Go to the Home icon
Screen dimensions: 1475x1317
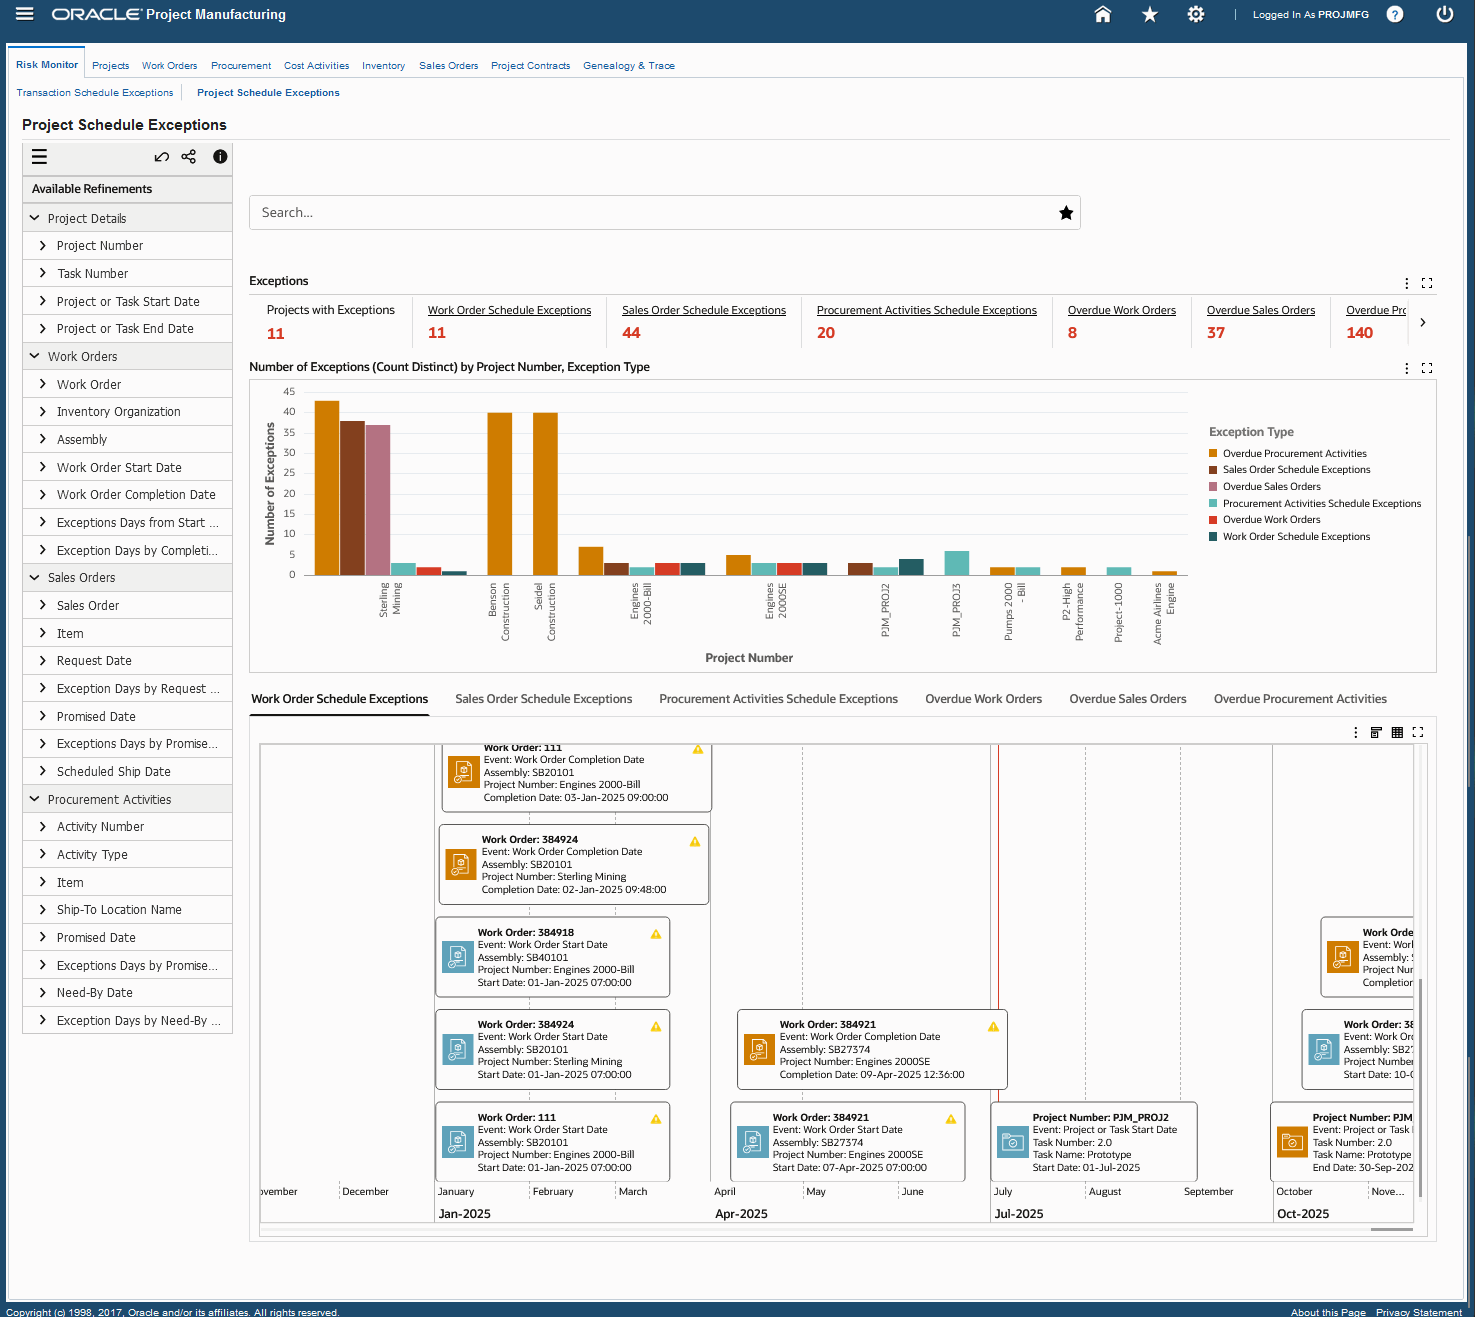[x=1102, y=14]
